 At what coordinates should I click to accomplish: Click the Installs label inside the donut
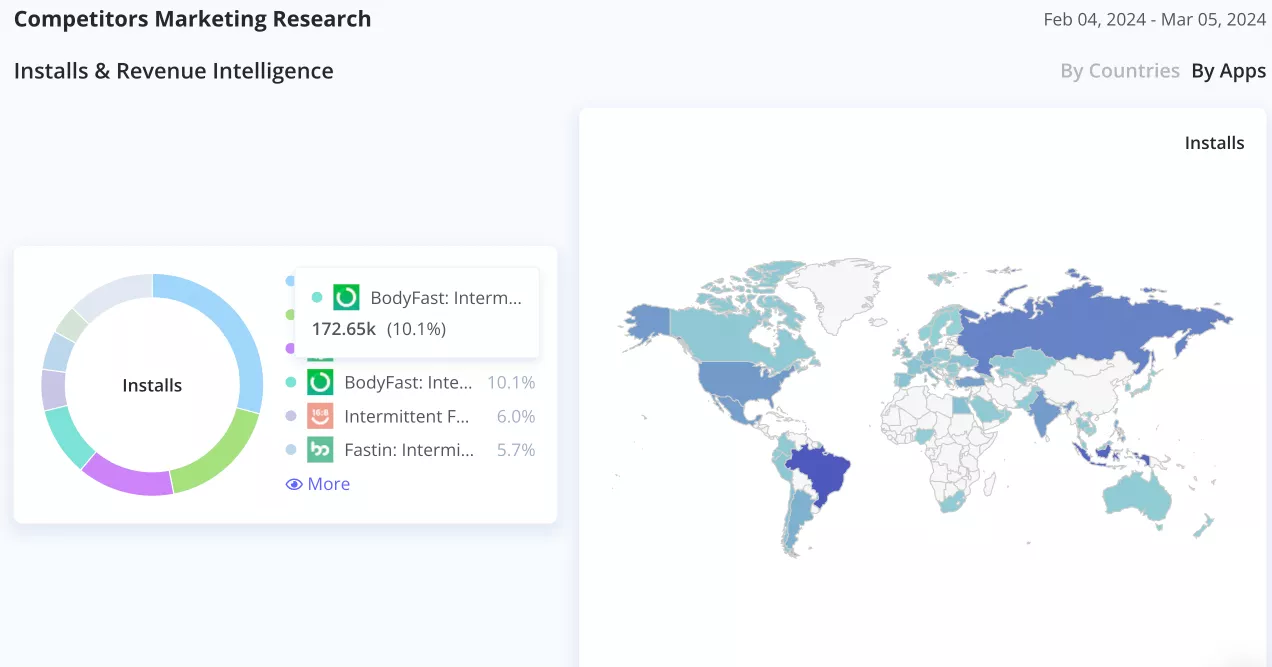(152, 385)
